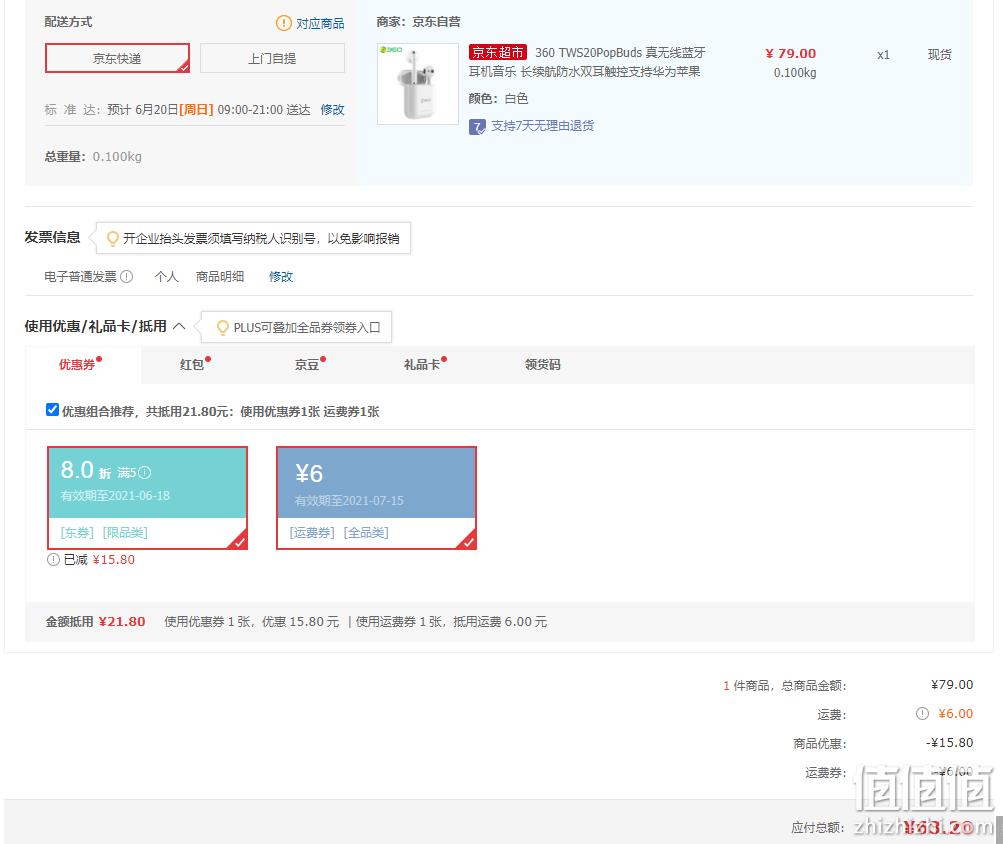This screenshot has height=844, width=1003.
Task: Open PLUS可叠加全品券领券入口 link
Action: [307, 328]
